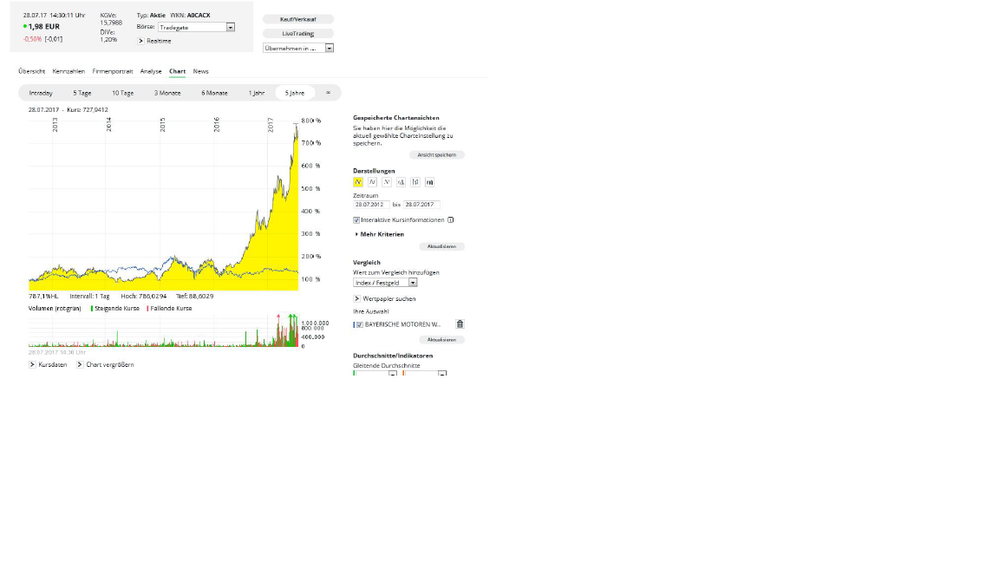
Task: Select 5 Jahre time range
Action: 295,93
